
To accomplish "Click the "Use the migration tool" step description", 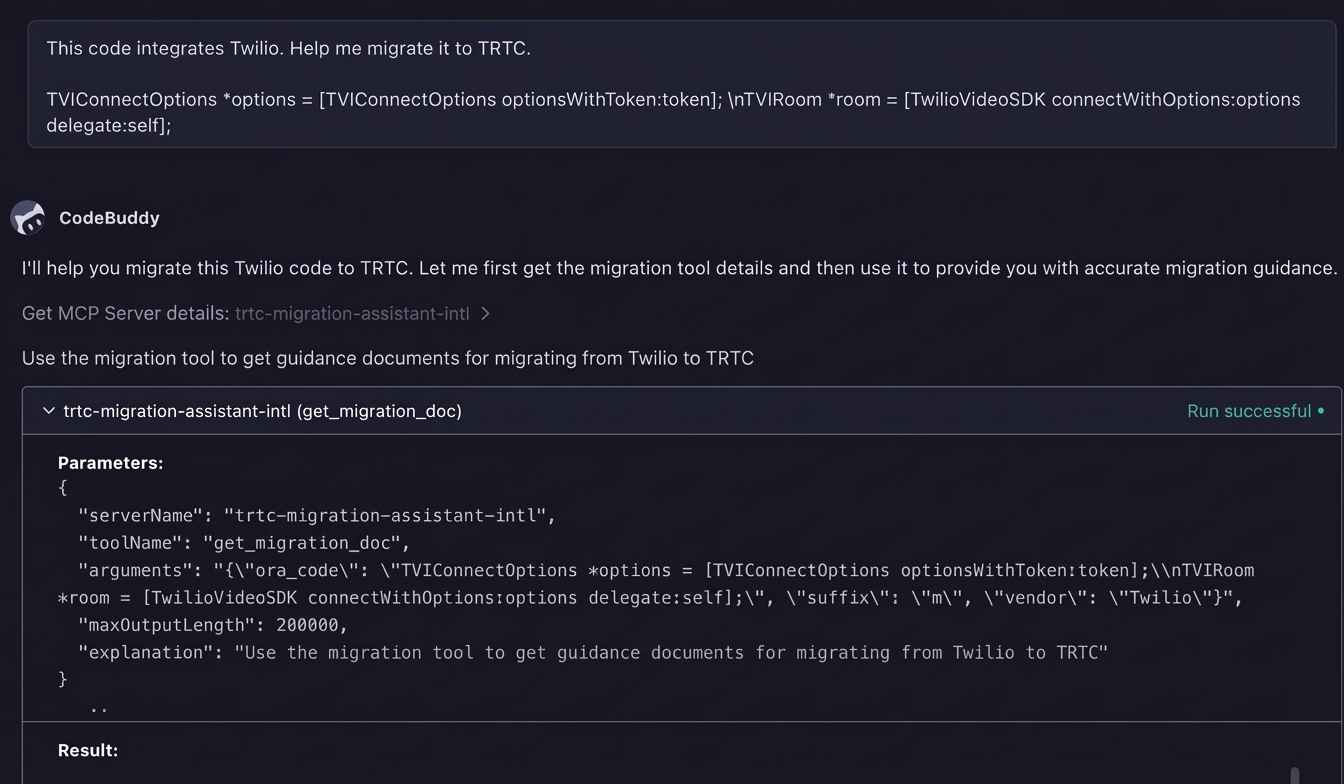I will (388, 358).
